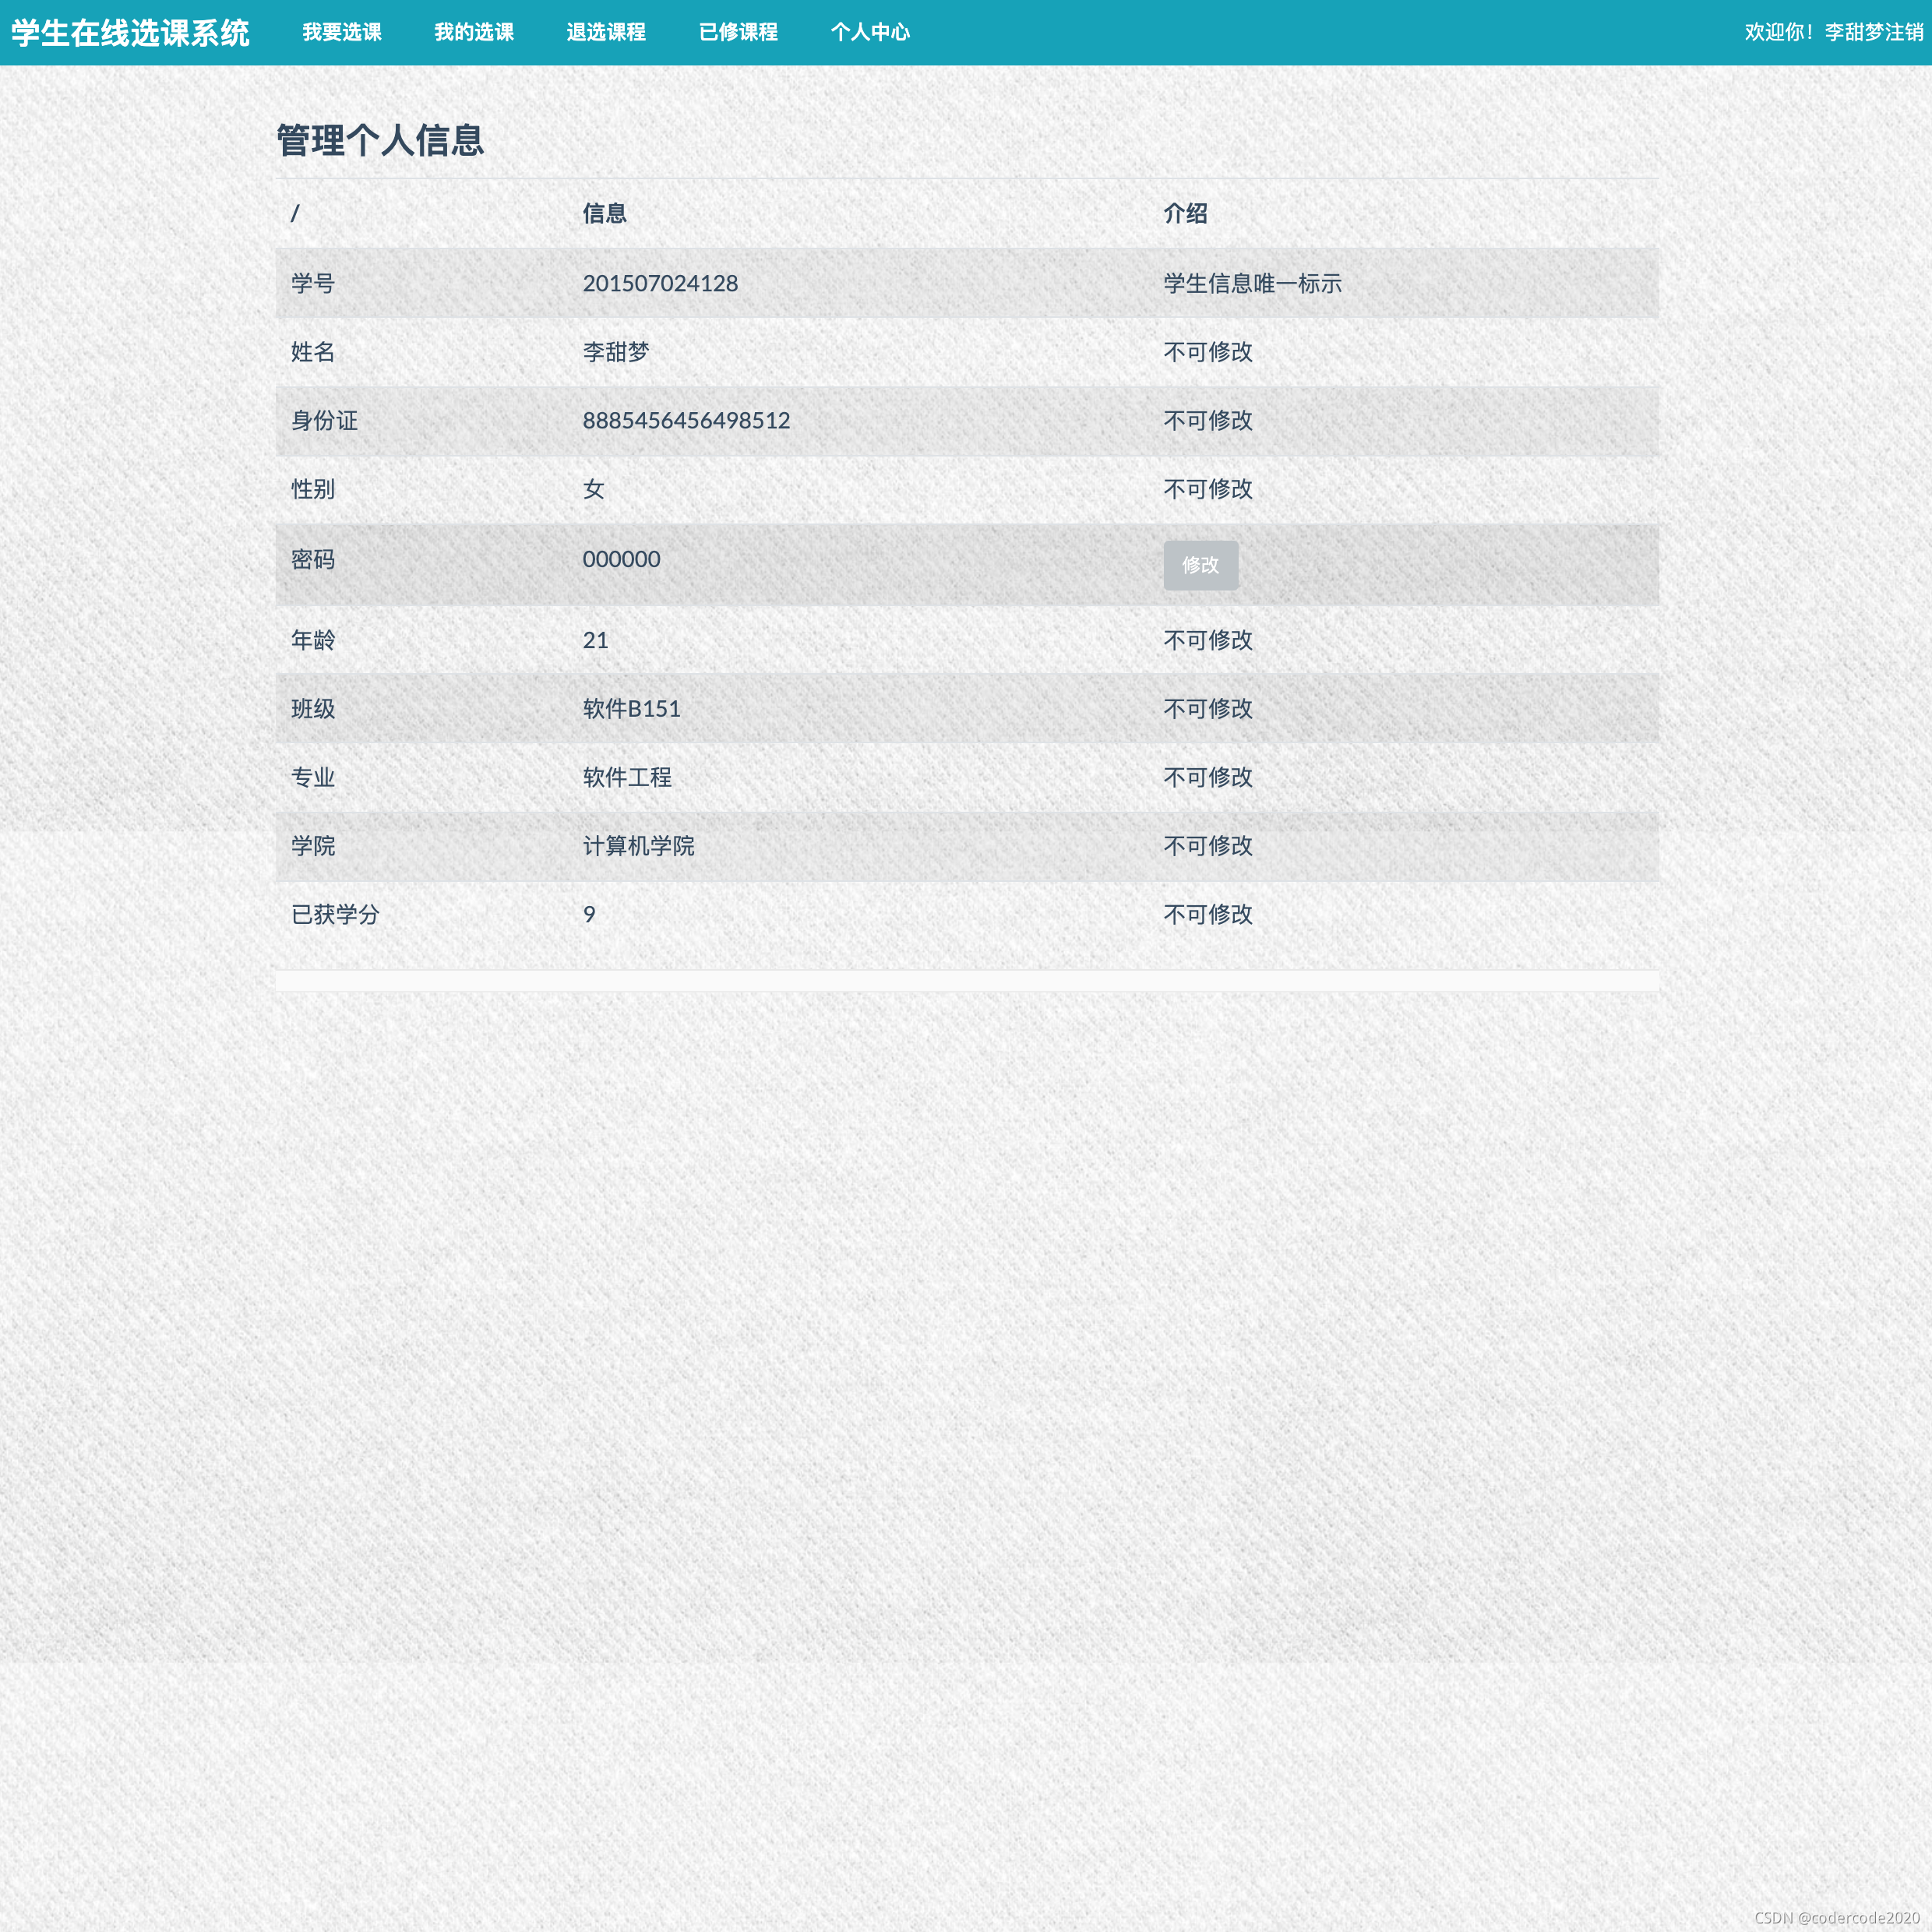
Task: Click the 修改 password button
Action: coord(1200,565)
